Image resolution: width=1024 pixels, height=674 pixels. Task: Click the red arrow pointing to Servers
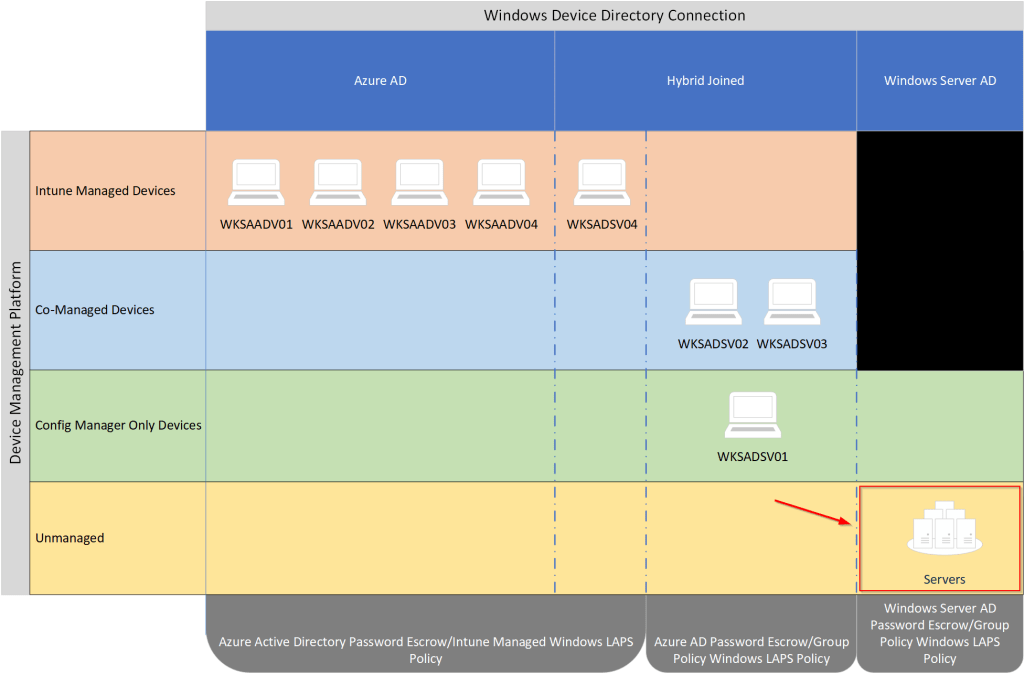pyautogui.click(x=812, y=511)
